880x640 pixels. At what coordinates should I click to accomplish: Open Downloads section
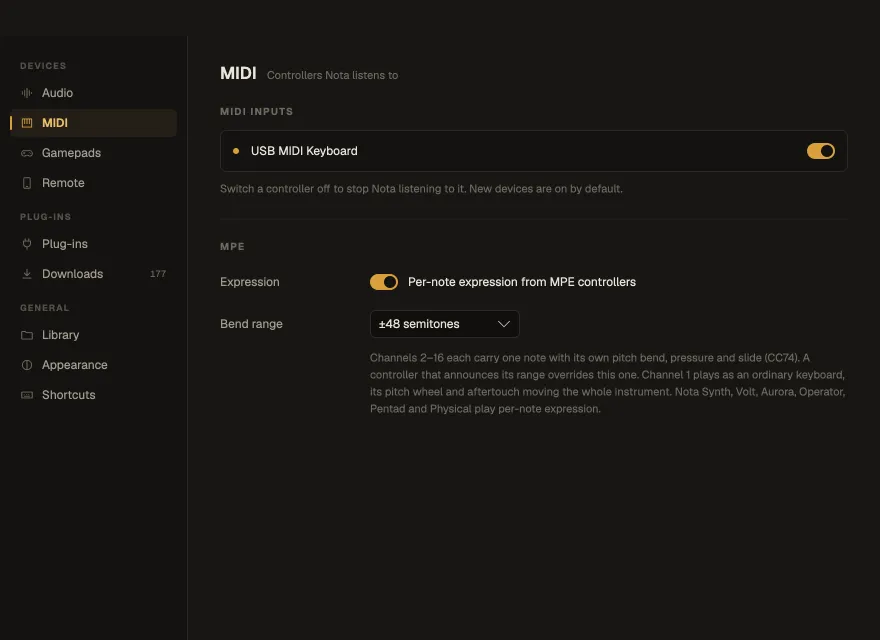(x=94, y=274)
